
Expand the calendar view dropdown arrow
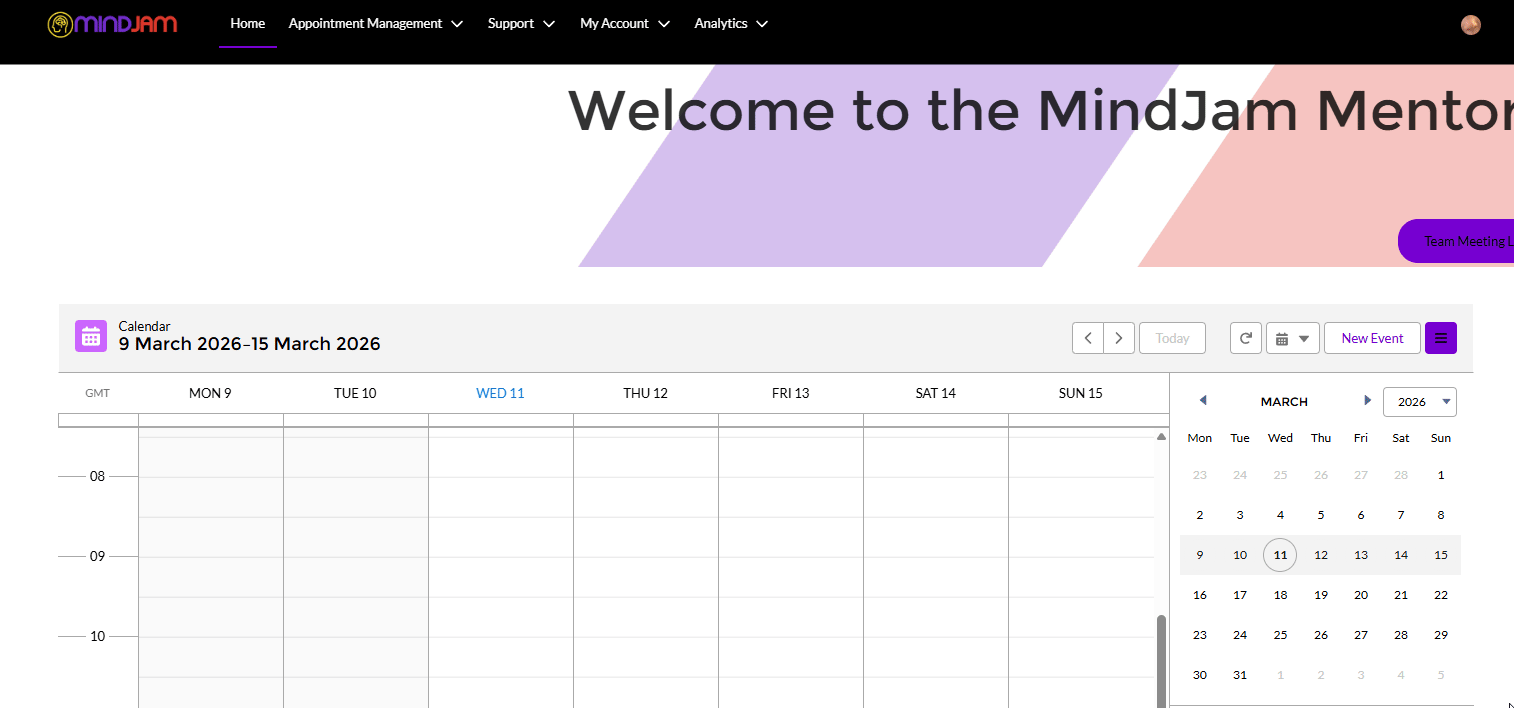tap(1305, 338)
